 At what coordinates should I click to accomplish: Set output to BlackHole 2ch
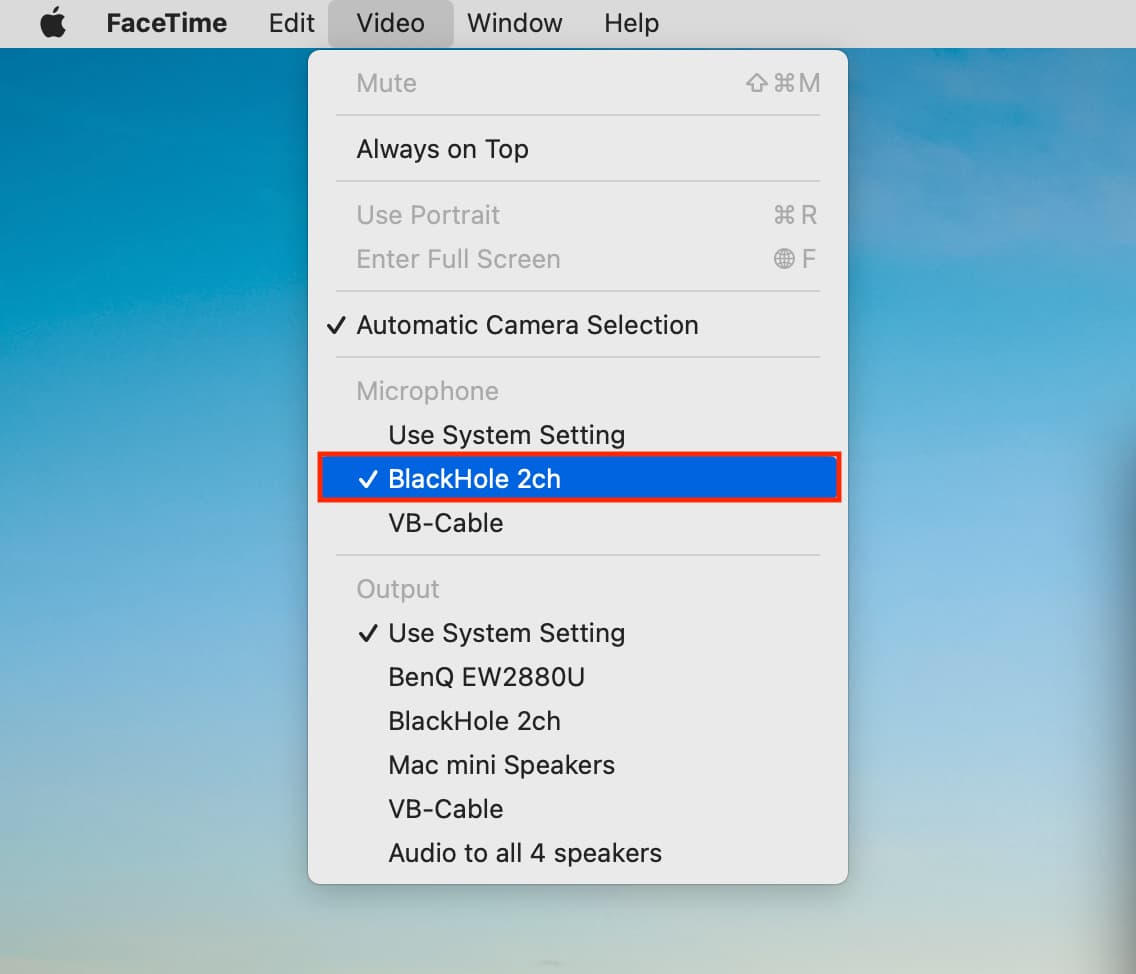(x=577, y=721)
